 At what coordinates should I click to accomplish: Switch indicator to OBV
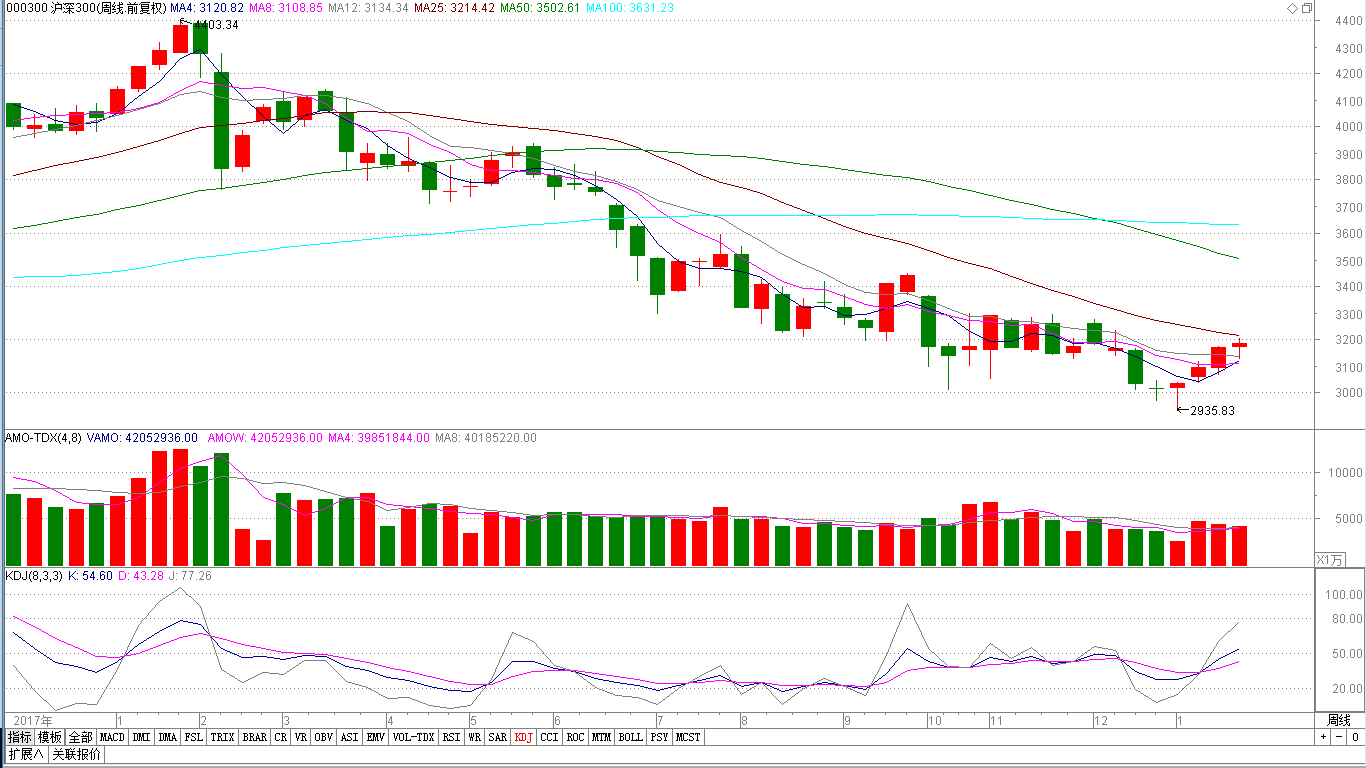(x=323, y=737)
